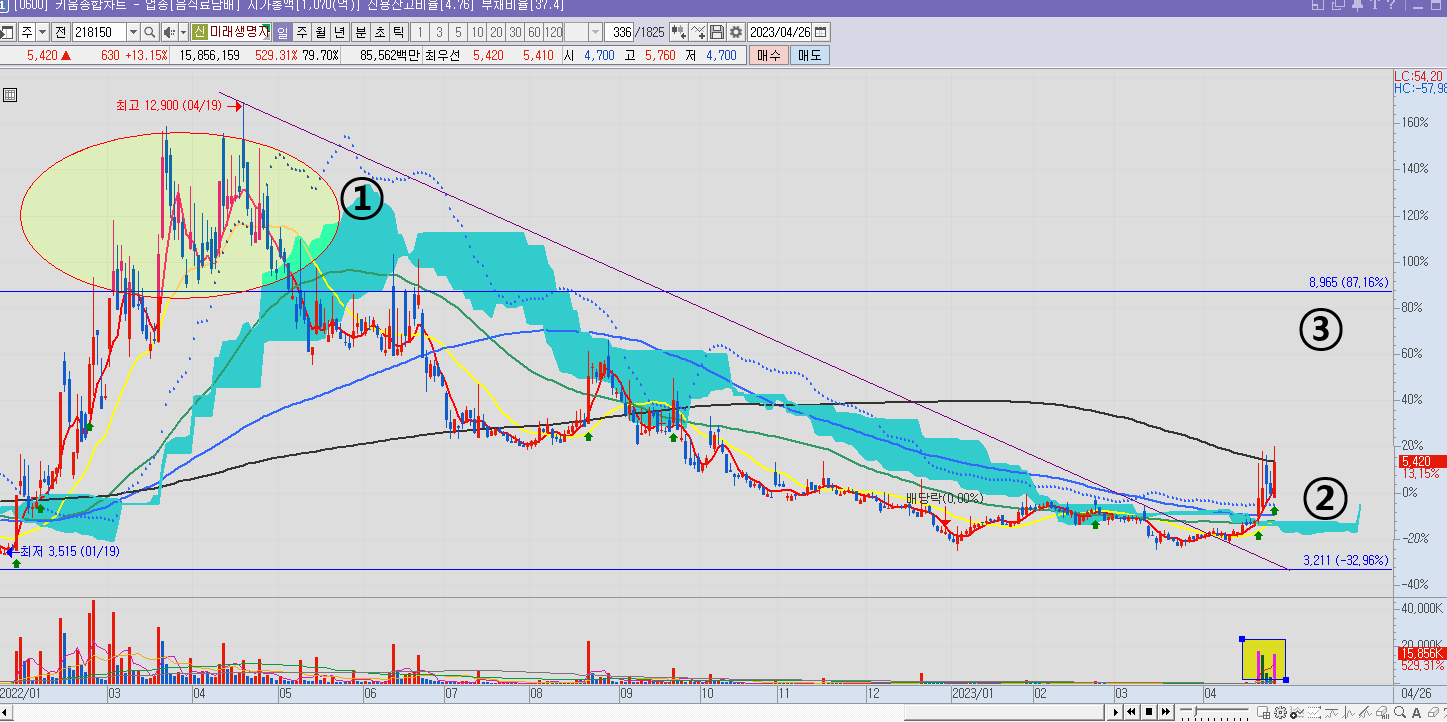
Task: Click the wave-line analysis icon at bottom
Action: 1348,712
